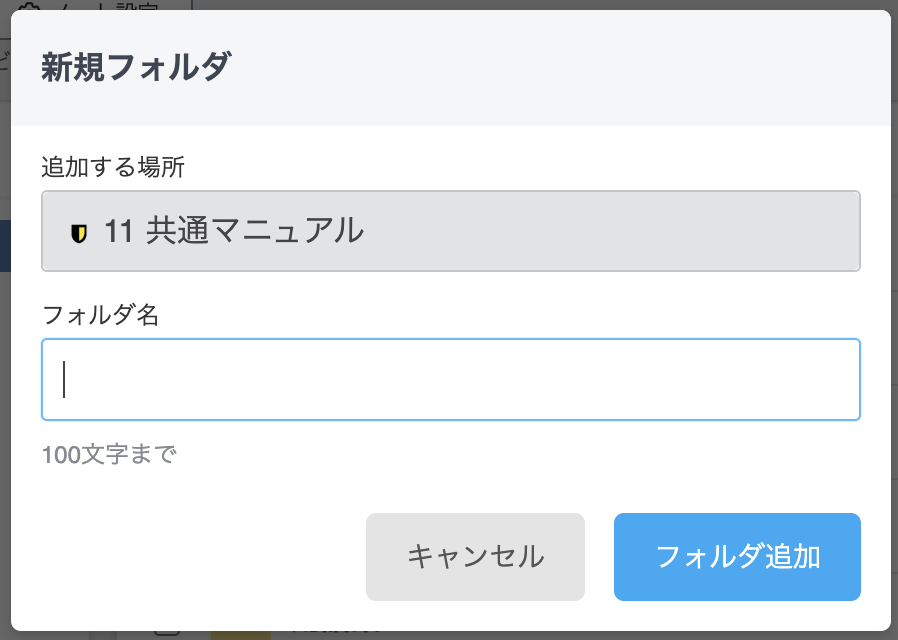This screenshot has width=898, height=640.
Task: Click the 追加する場所 label
Action: point(113,167)
